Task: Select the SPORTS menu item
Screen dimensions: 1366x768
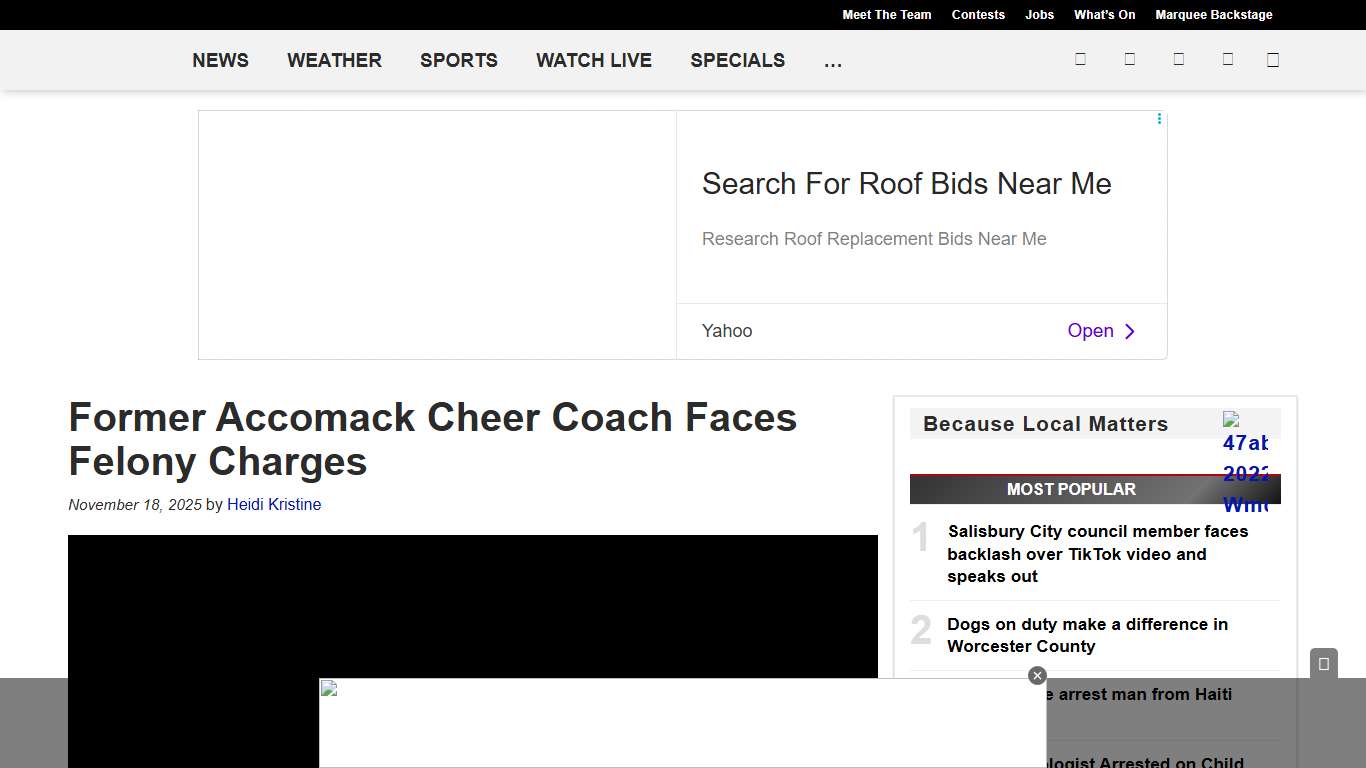Action: click(x=459, y=60)
